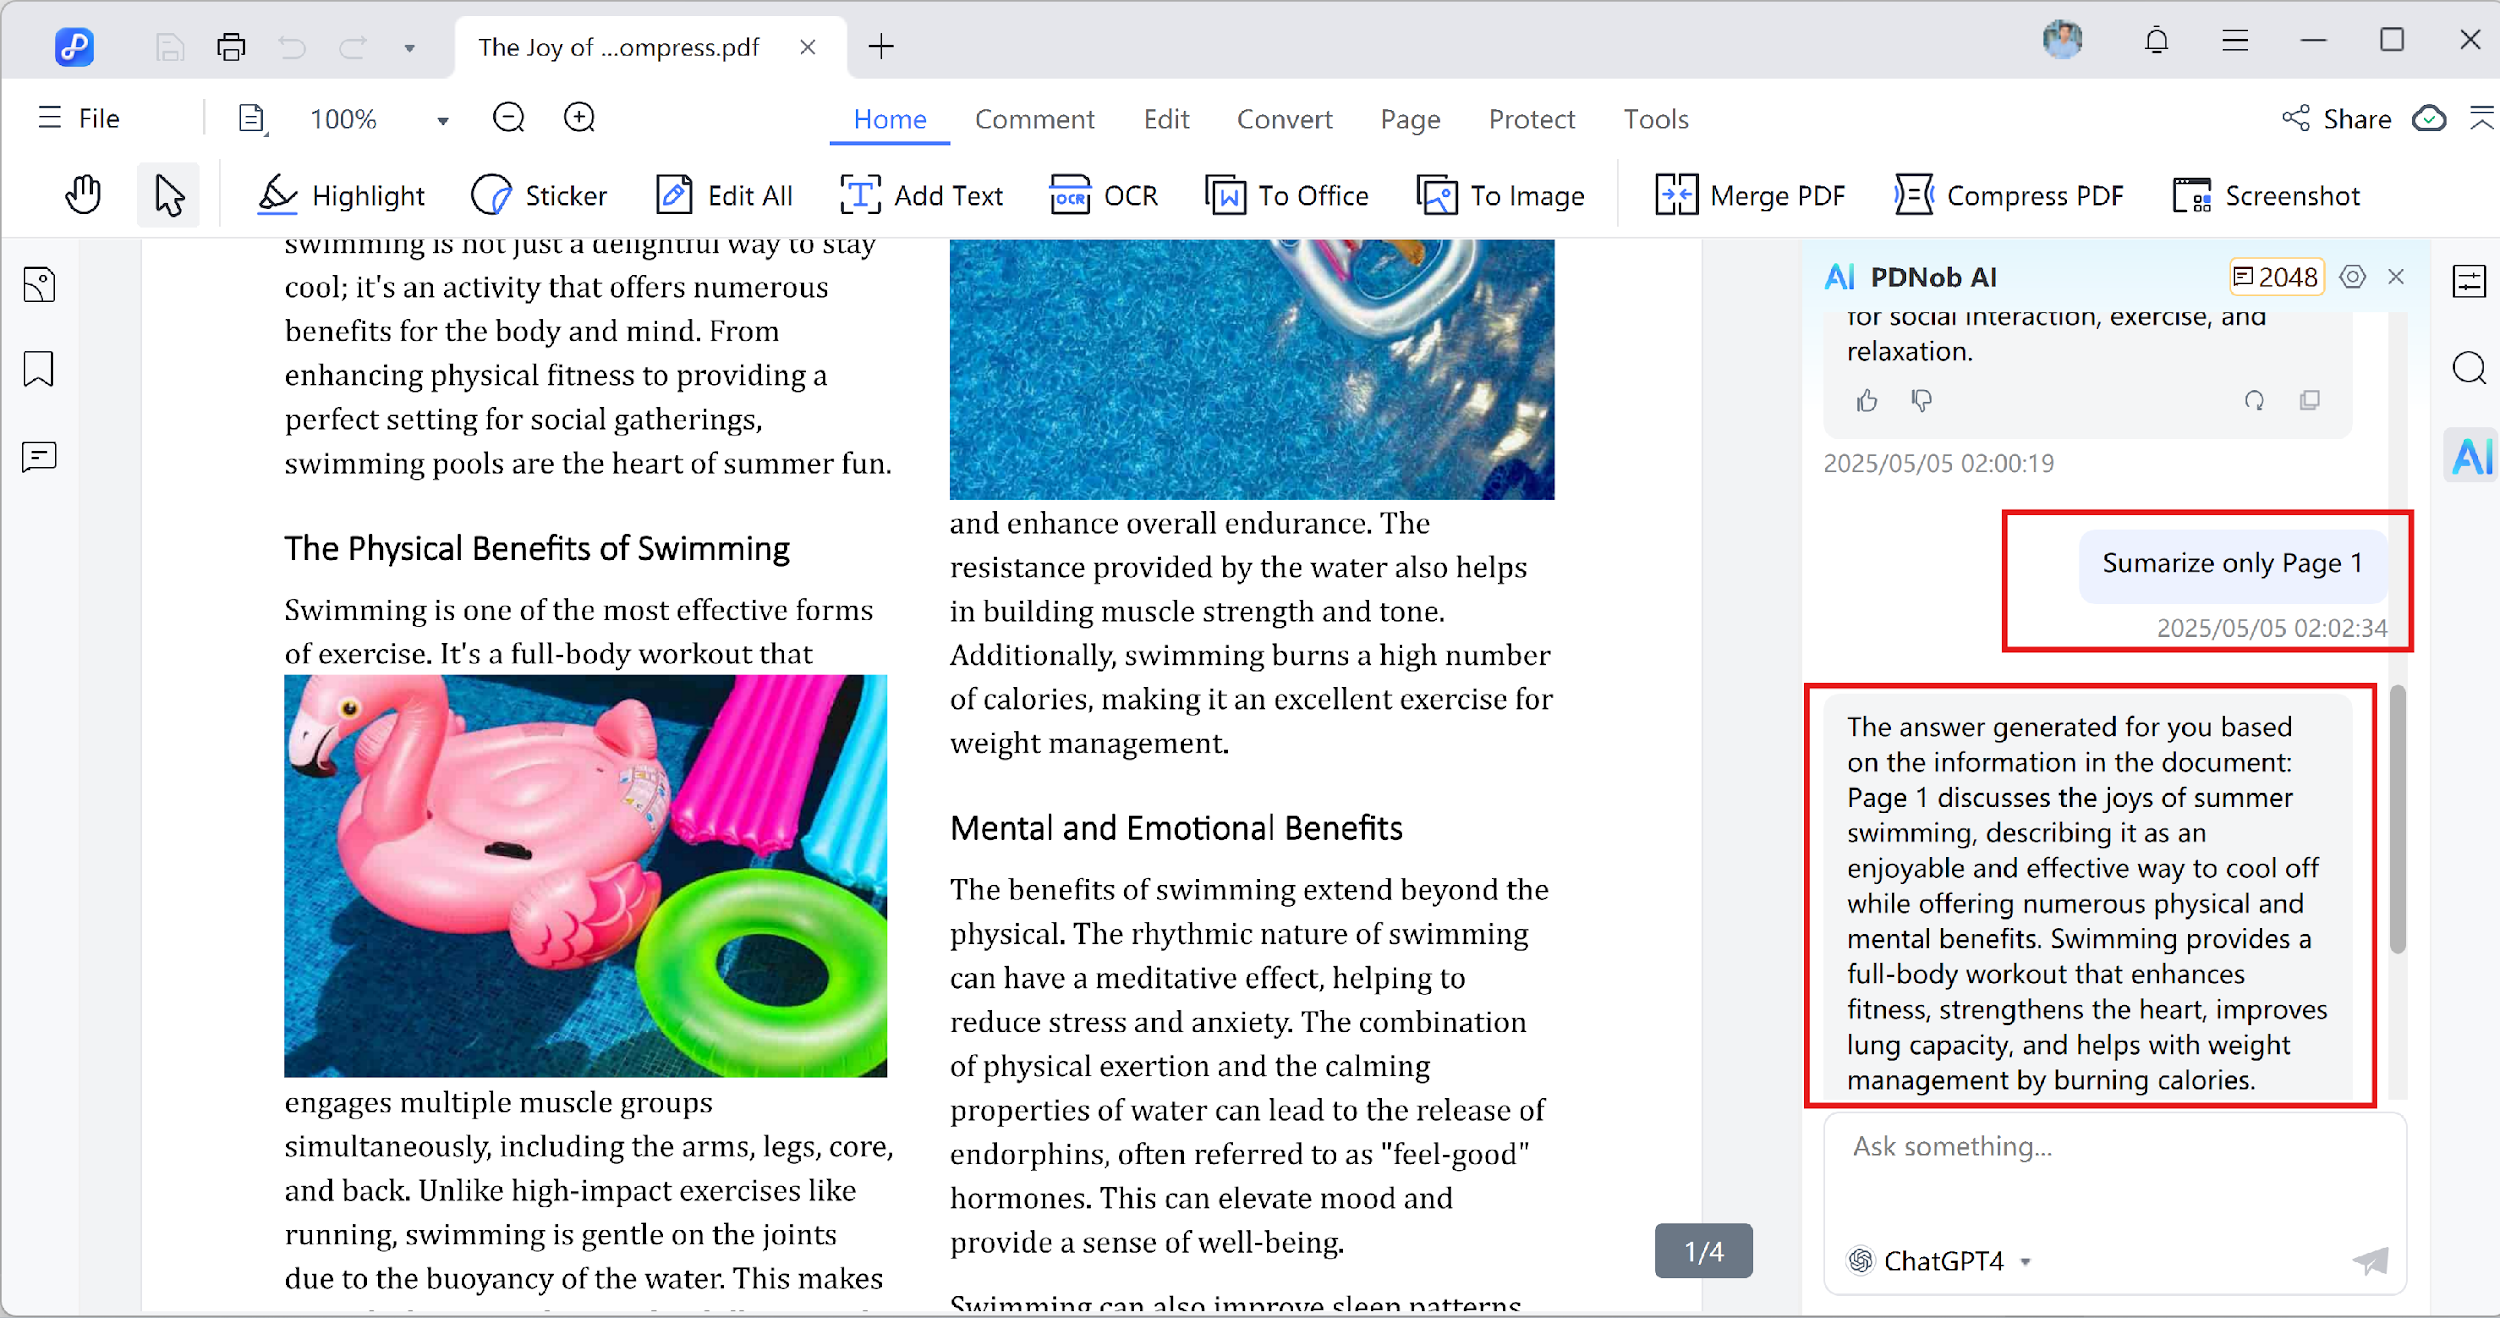Switch to the Convert ribbon tab
The image size is (2500, 1318).
pos(1284,118)
